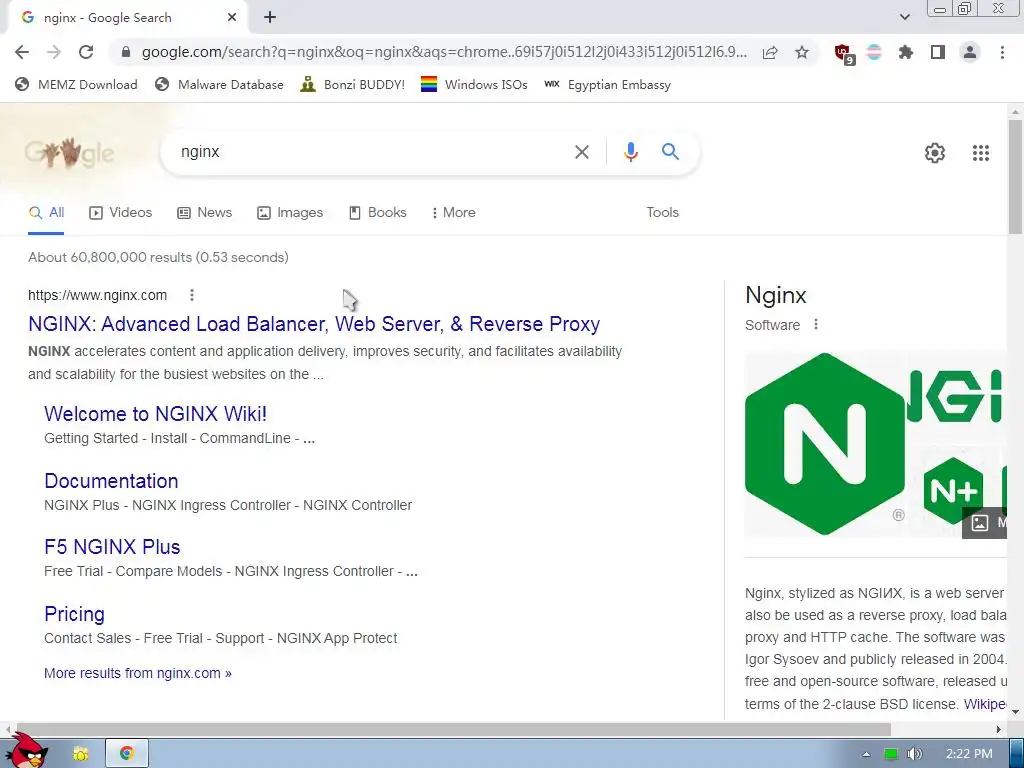Open MEMZ Download bookmark
Viewport: 1024px width, 768px height.
(76, 84)
